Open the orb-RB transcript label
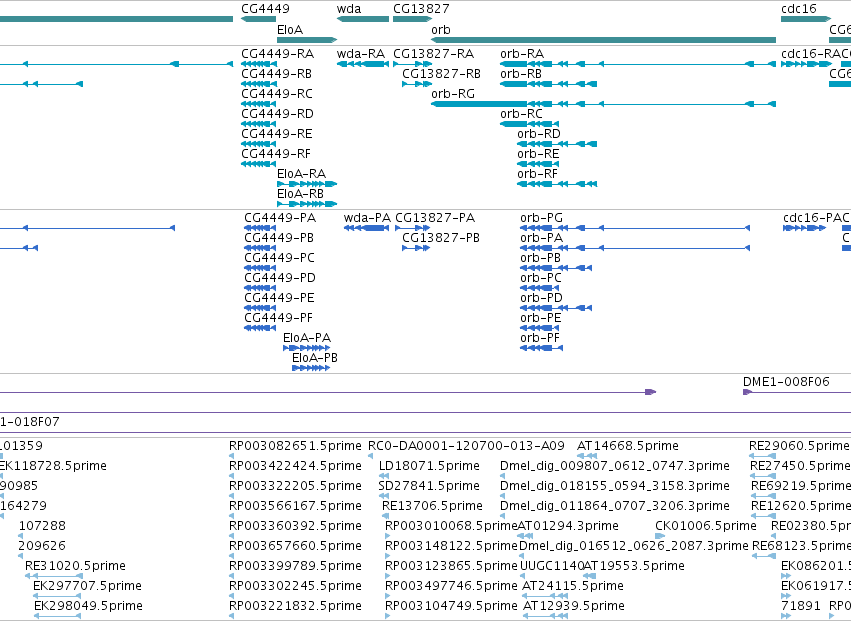The width and height of the screenshot is (851, 621). (x=521, y=74)
